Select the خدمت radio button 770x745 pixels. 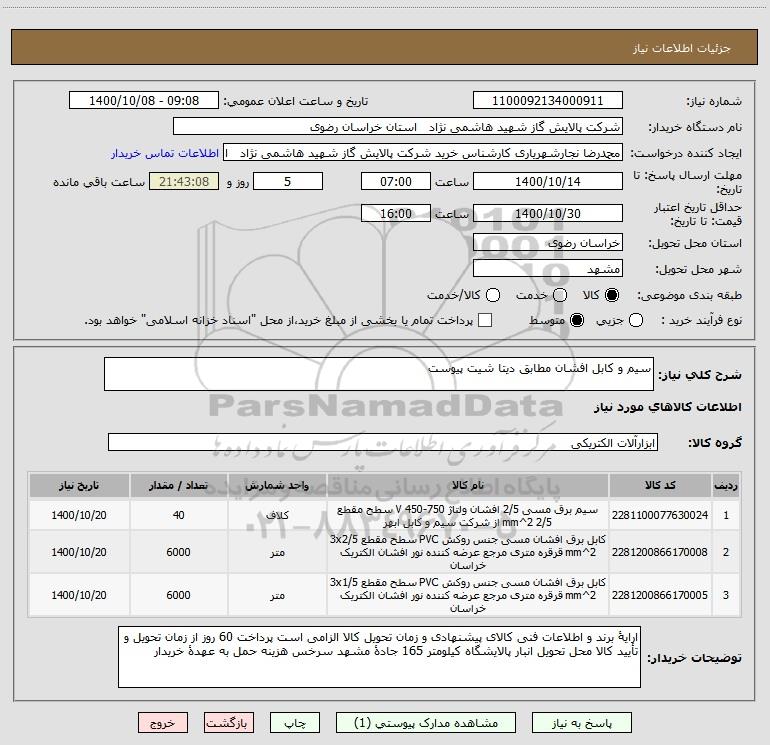[x=560, y=295]
